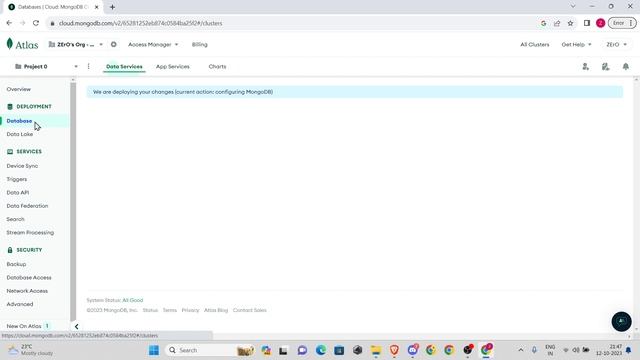Open the Status footer link
The image size is (640, 360).
[150, 310]
